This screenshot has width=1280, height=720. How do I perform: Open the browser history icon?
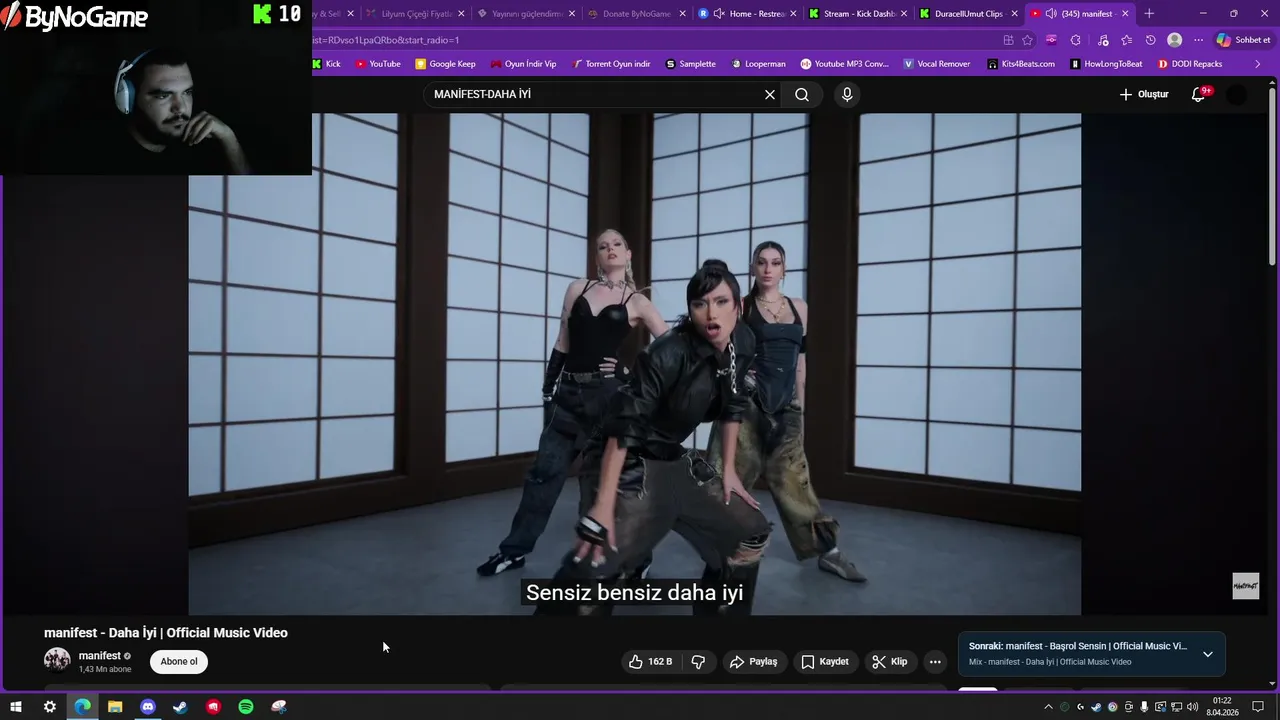tap(1151, 40)
